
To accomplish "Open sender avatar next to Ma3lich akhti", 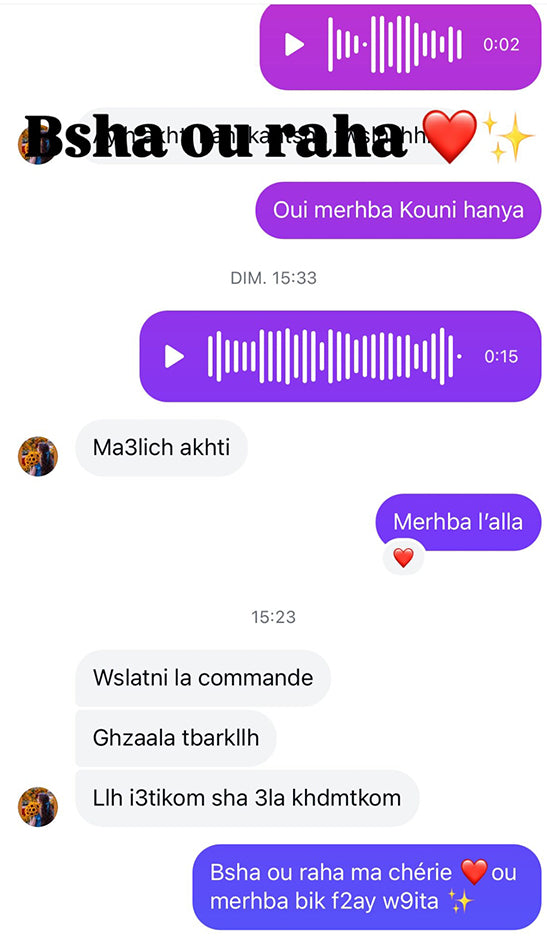I will 38,456.
